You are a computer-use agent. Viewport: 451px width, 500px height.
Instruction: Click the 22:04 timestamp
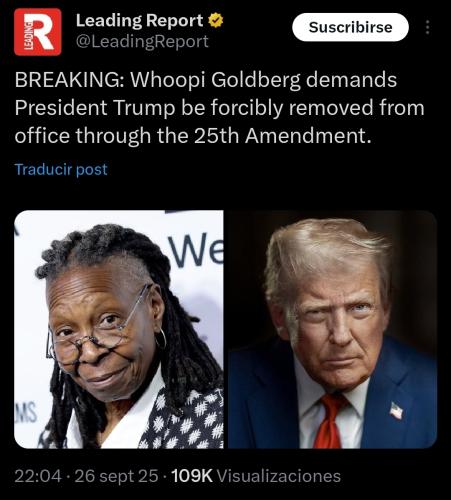[x=38, y=476]
